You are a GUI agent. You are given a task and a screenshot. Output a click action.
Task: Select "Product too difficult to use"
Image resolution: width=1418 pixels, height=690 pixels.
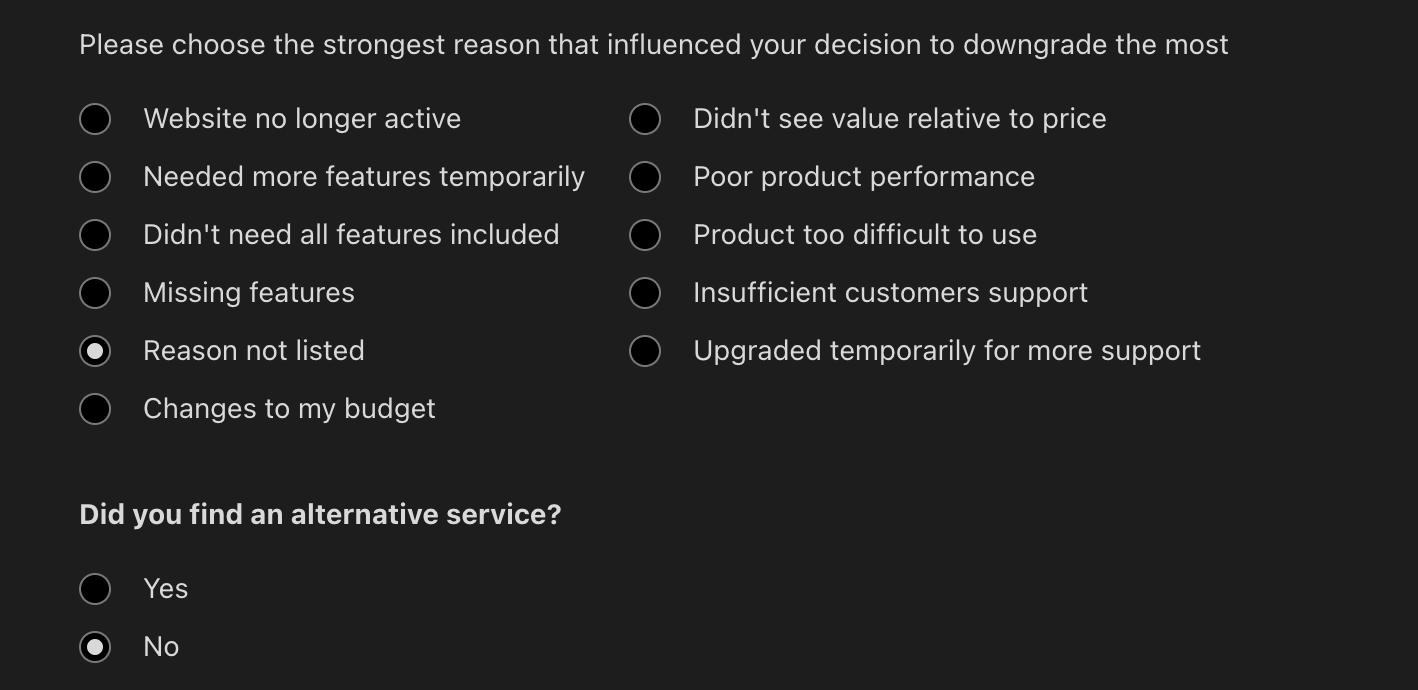click(x=645, y=234)
